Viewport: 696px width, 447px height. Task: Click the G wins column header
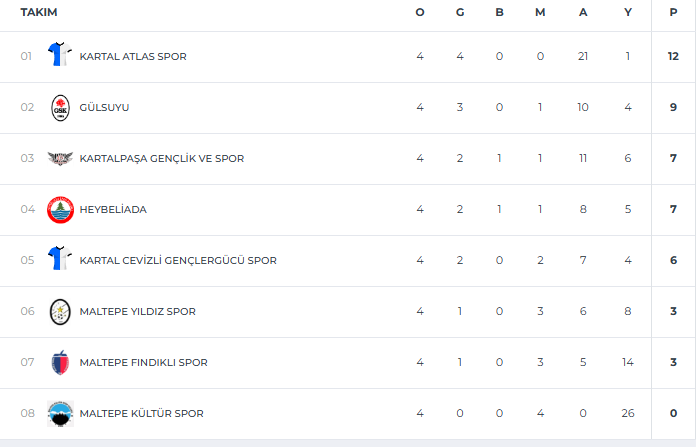tap(460, 12)
